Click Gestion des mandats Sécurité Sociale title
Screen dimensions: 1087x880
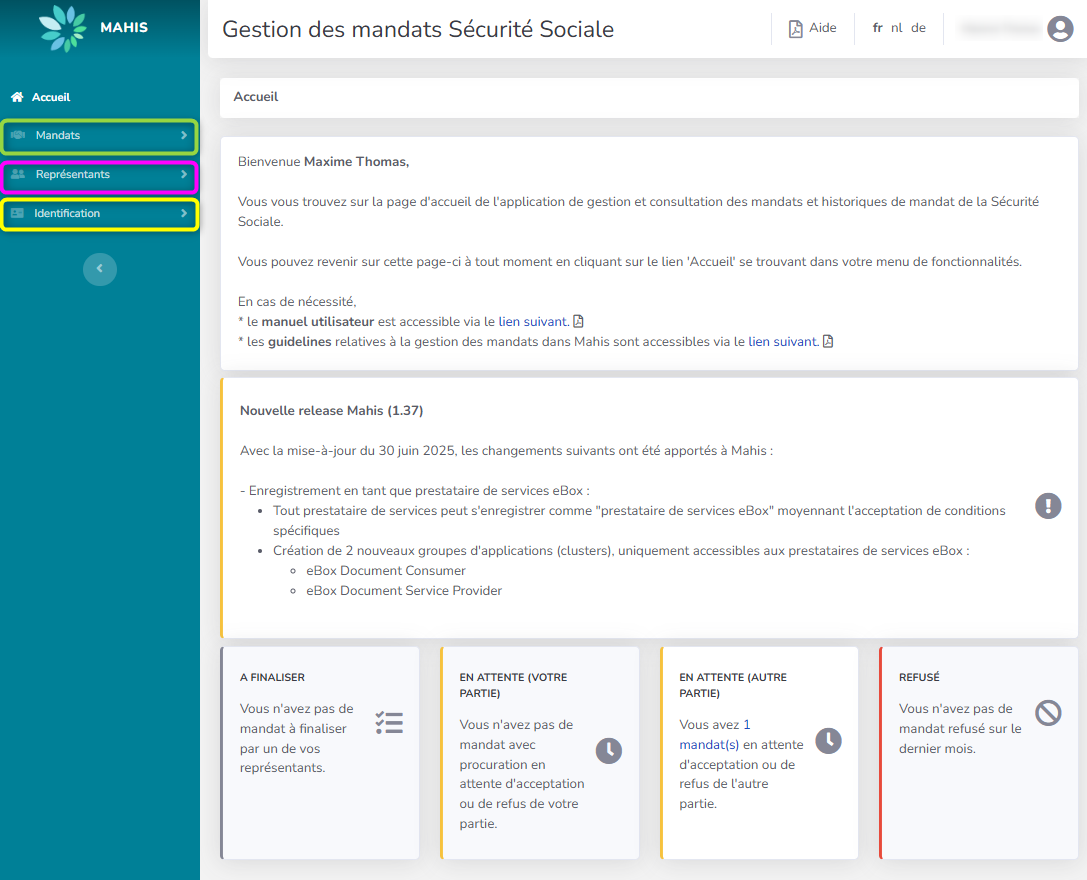[x=418, y=29]
